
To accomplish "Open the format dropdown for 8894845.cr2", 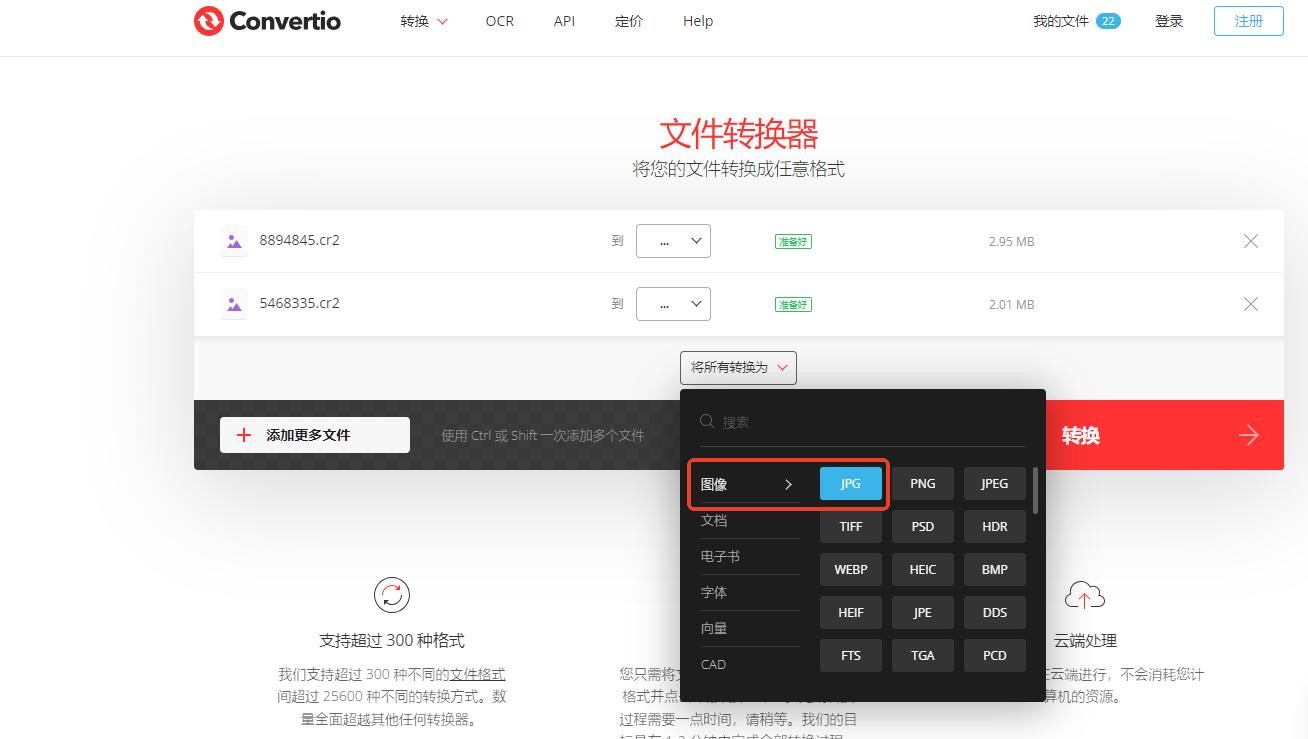I will pos(673,241).
